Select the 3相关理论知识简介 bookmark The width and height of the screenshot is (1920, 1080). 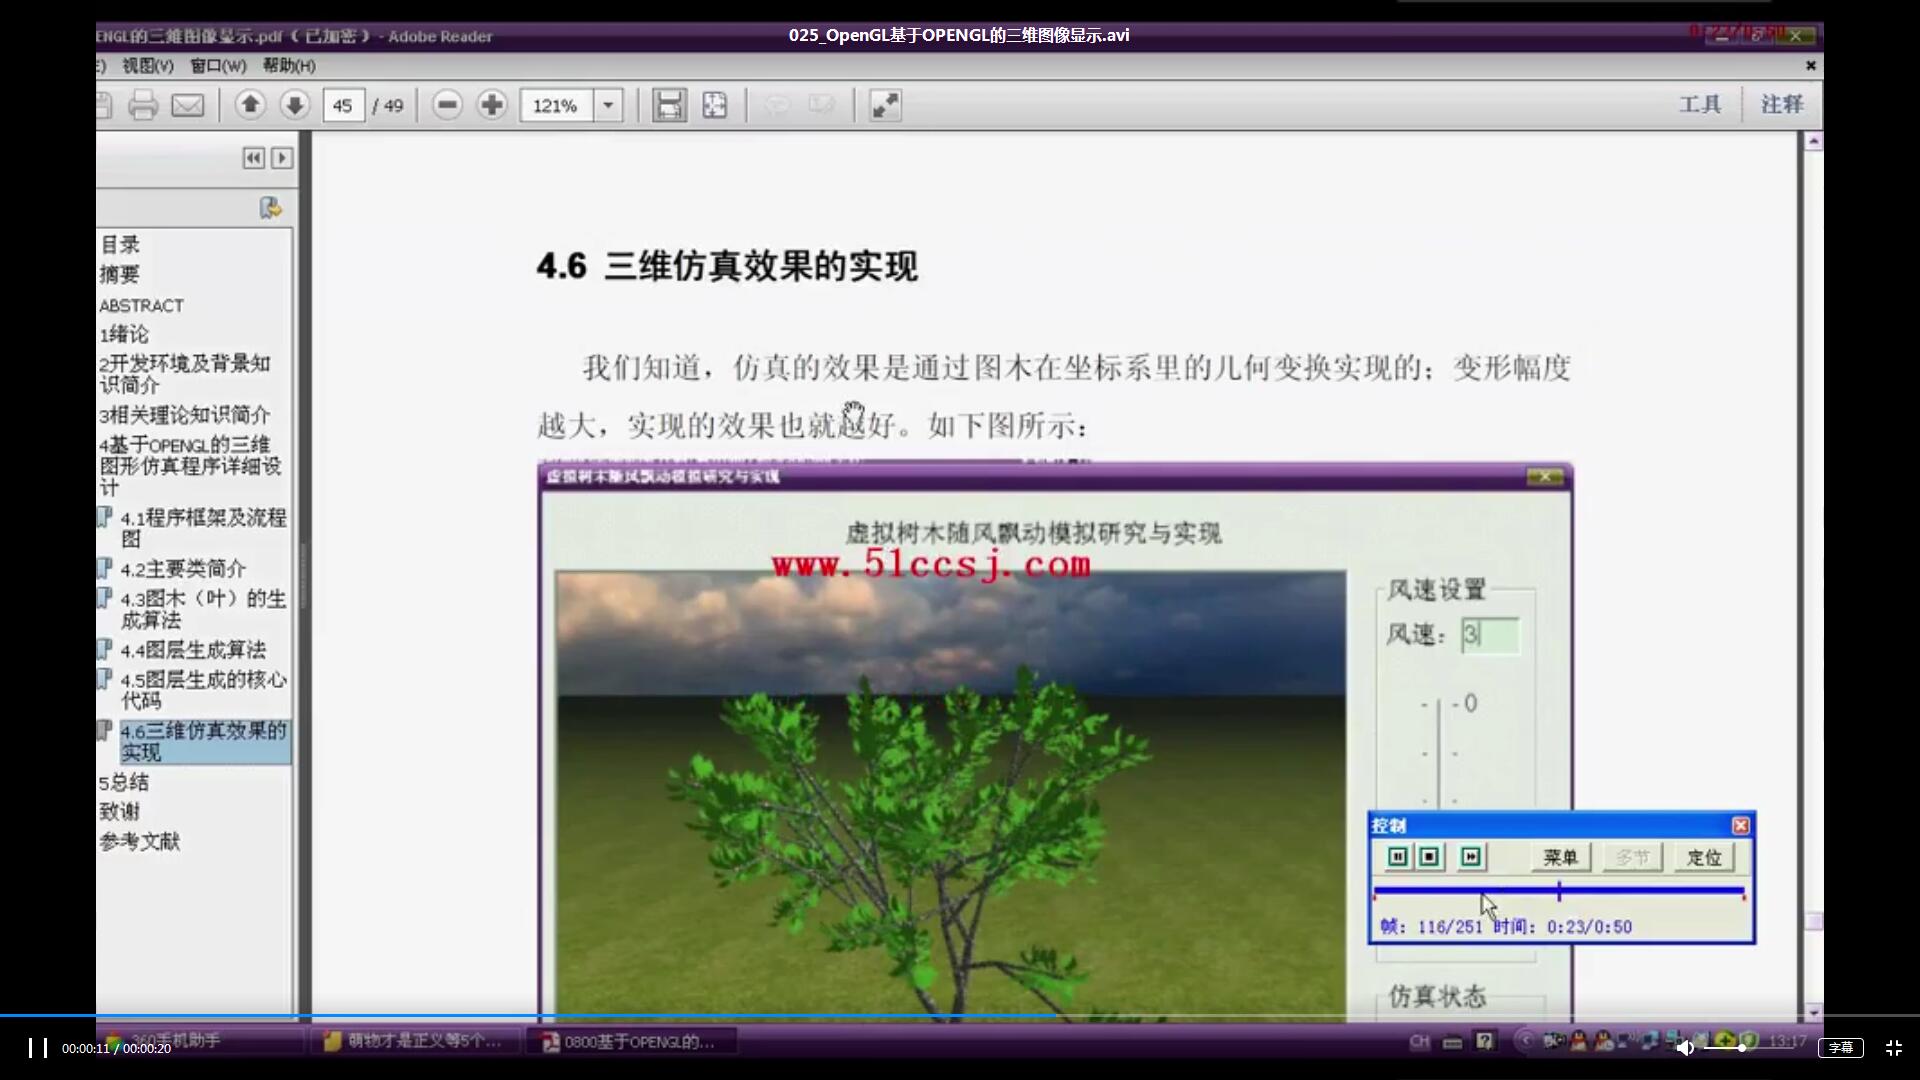(x=185, y=414)
